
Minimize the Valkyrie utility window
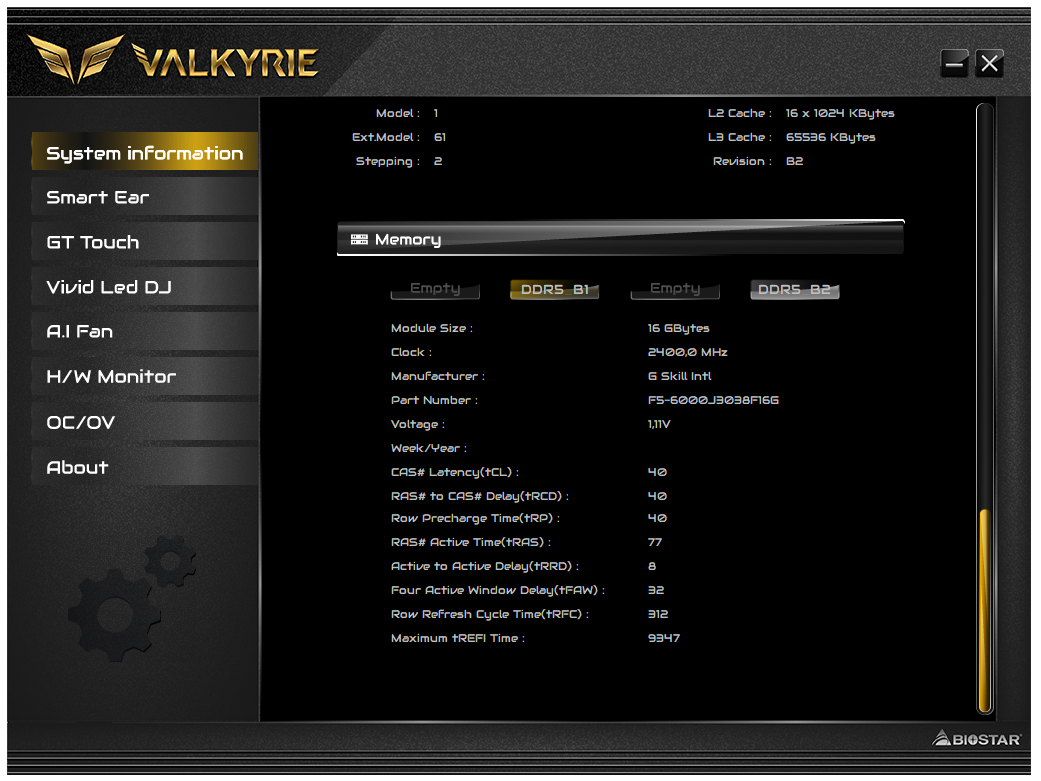(955, 64)
